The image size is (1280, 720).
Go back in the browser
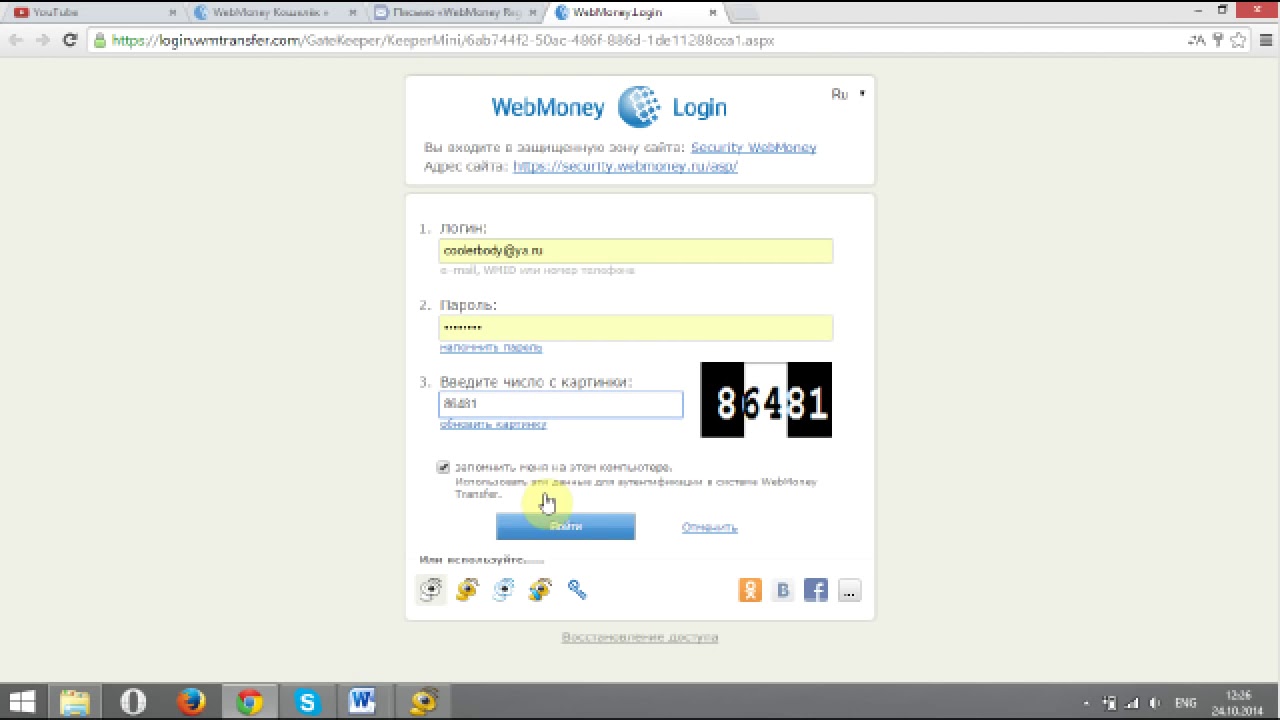(16, 40)
